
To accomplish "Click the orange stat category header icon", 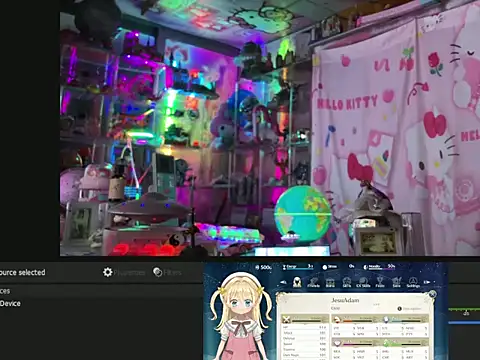I will point(337,319).
